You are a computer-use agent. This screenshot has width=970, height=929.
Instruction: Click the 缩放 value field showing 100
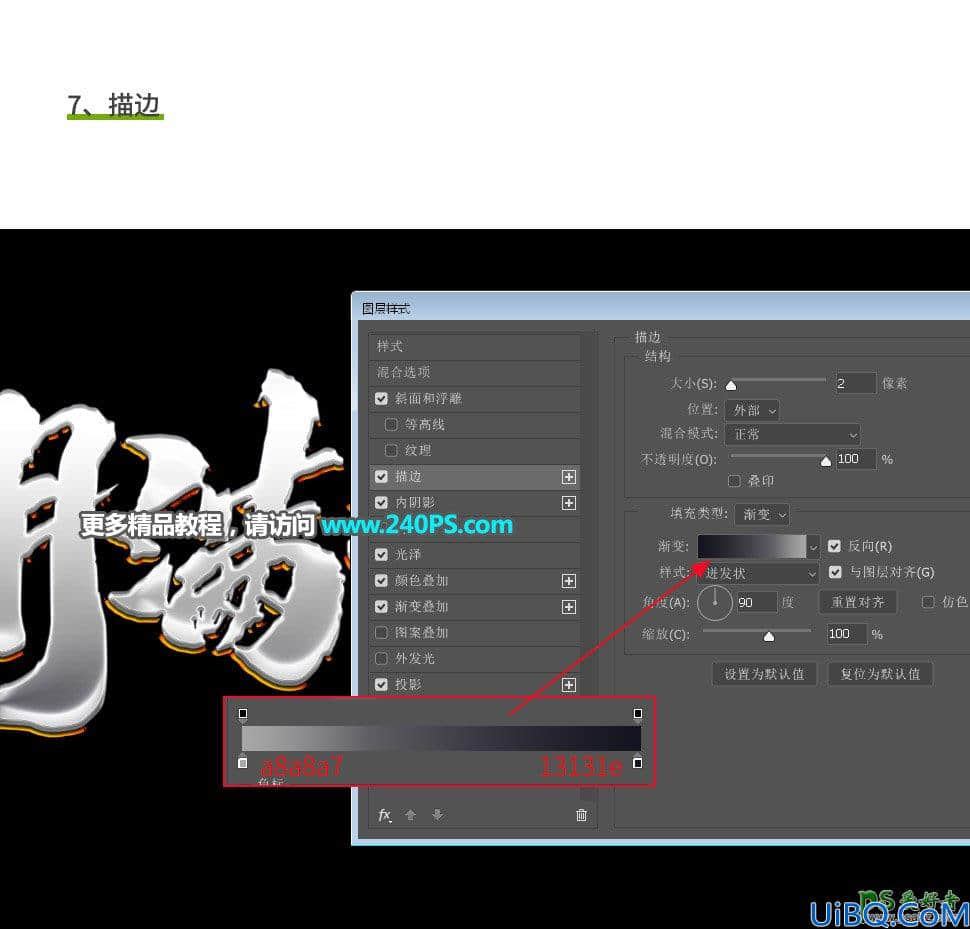[847, 633]
